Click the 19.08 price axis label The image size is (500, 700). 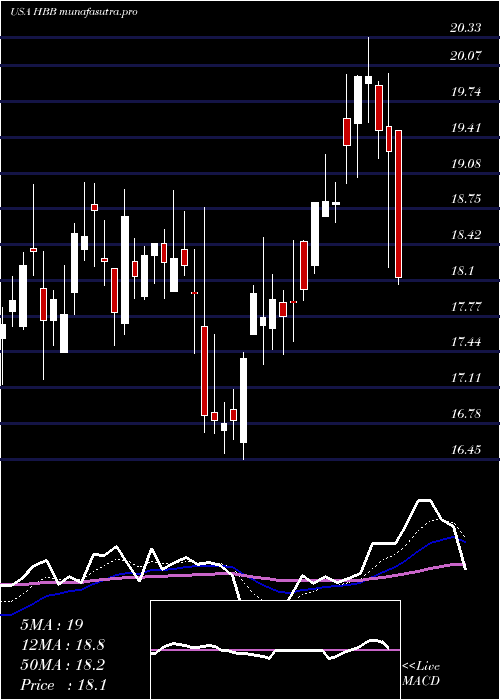[x=466, y=163]
